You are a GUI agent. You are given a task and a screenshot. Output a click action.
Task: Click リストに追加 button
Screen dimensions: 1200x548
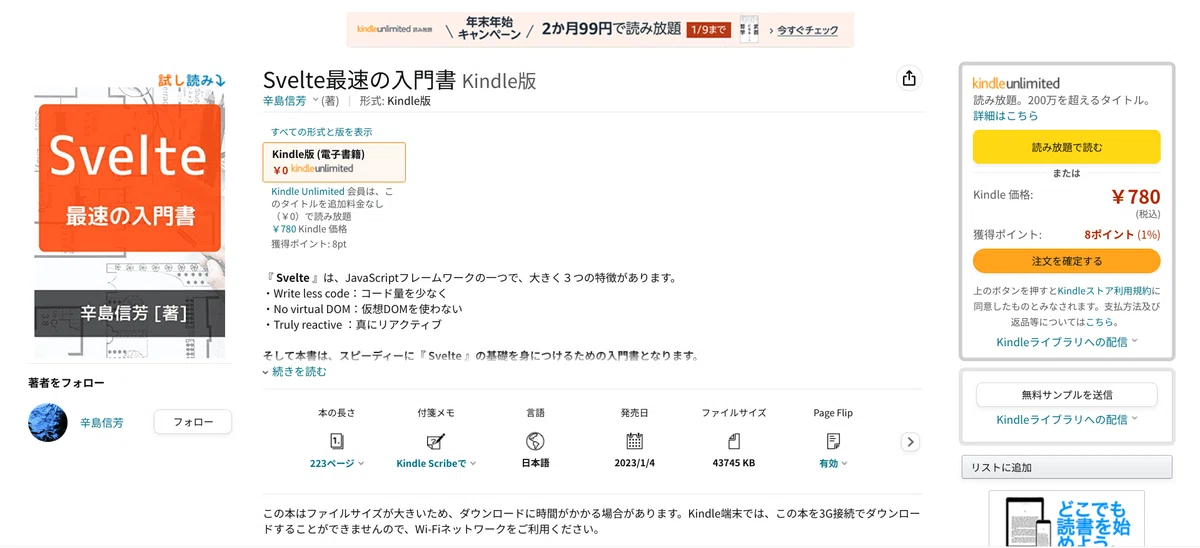click(1066, 467)
